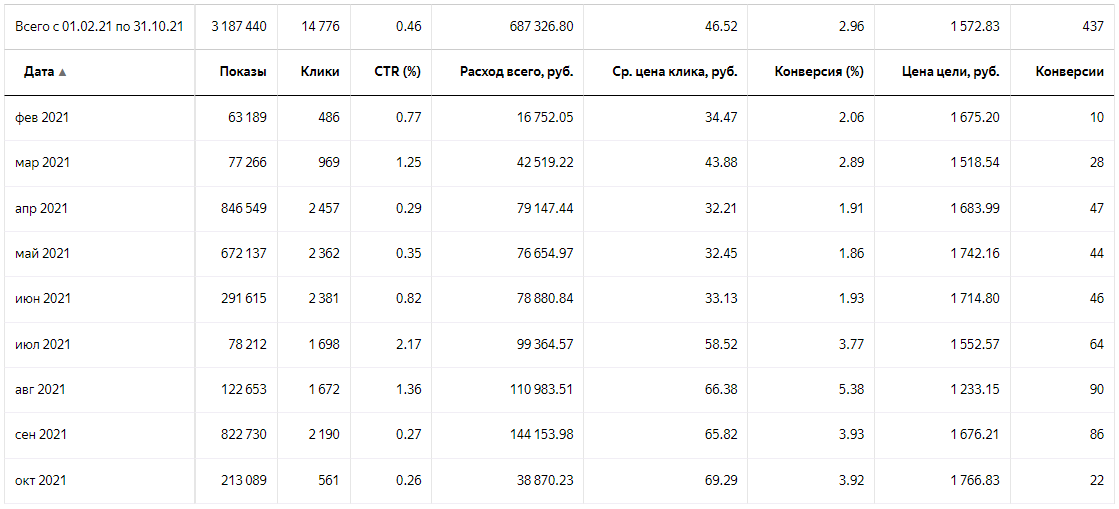Click the CTR (%) column header
The width and height of the screenshot is (1119, 509).
coord(398,72)
